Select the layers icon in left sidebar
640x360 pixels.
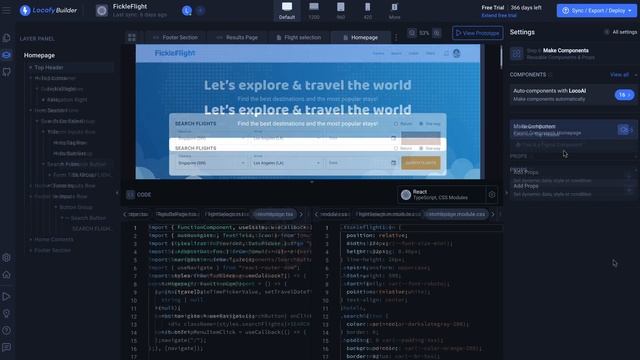click(x=7, y=55)
